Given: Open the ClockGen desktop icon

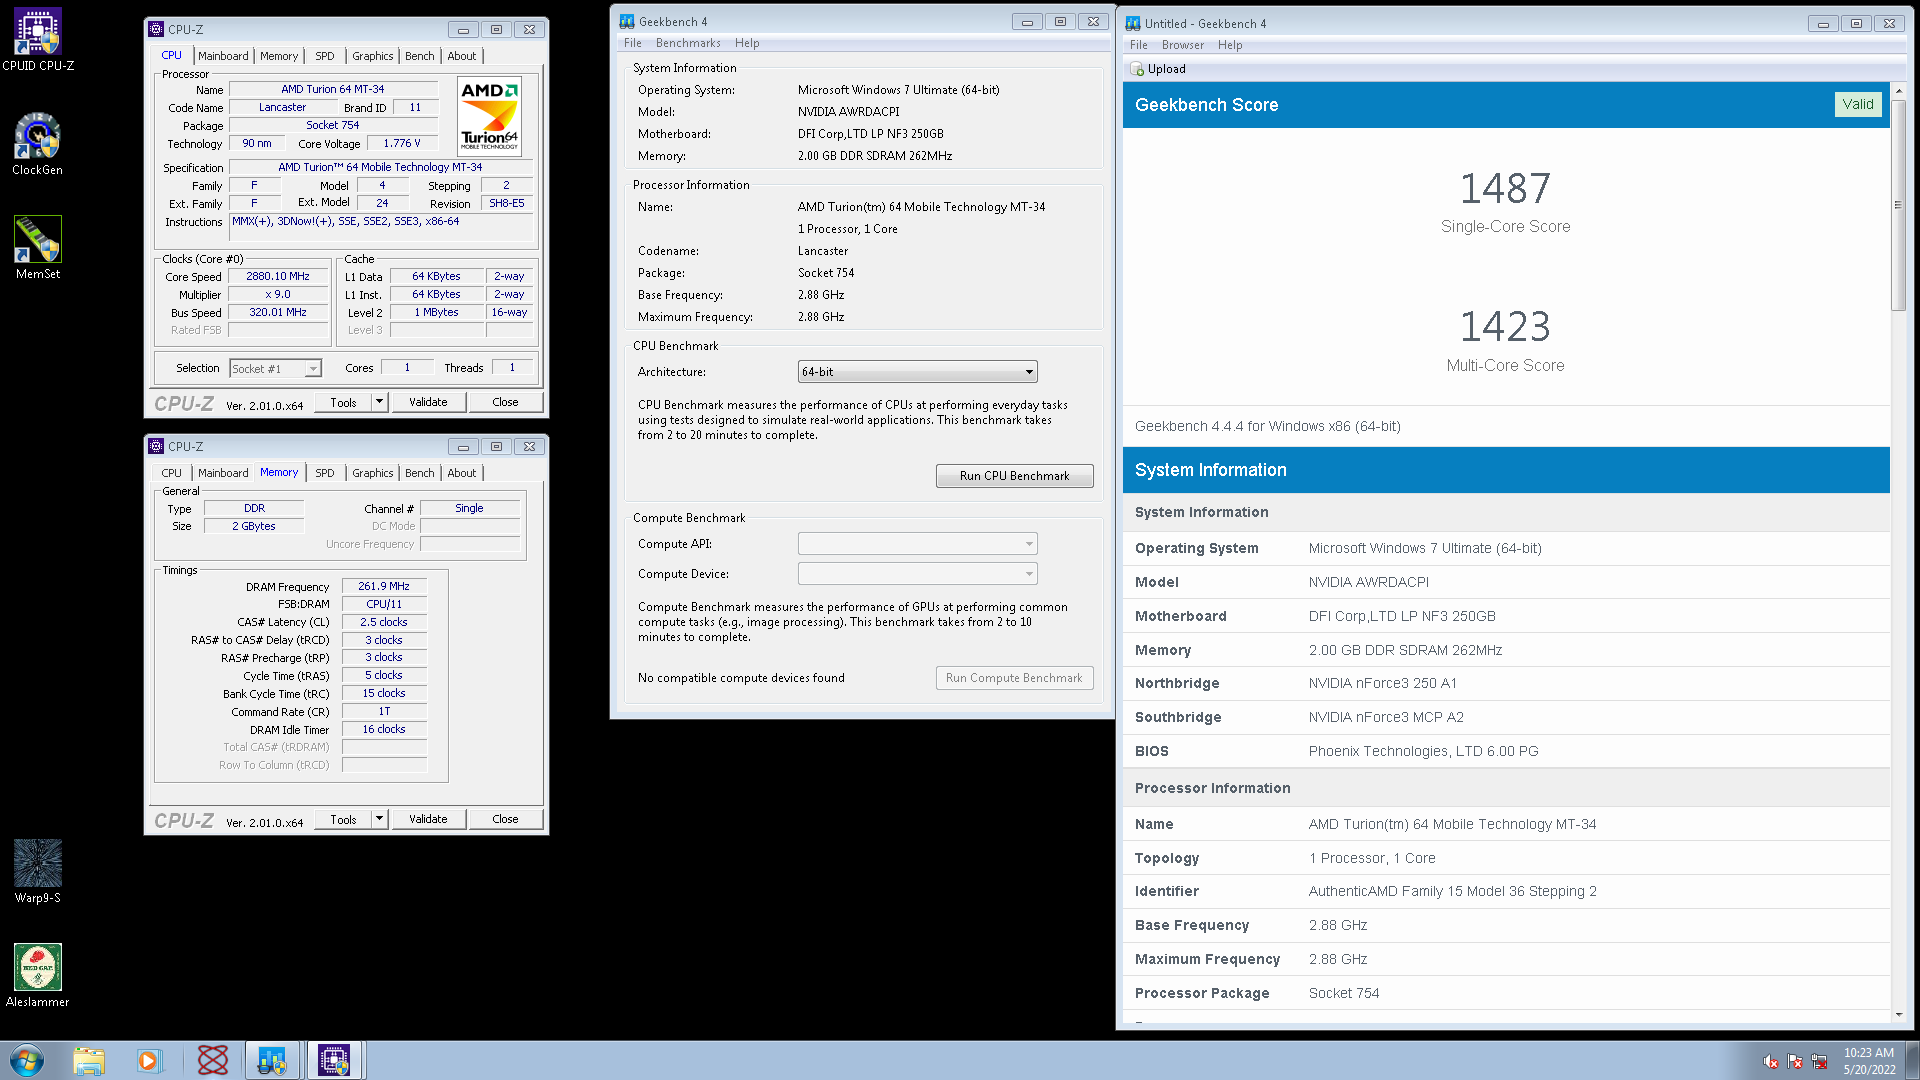Looking at the screenshot, I should pos(38,144).
